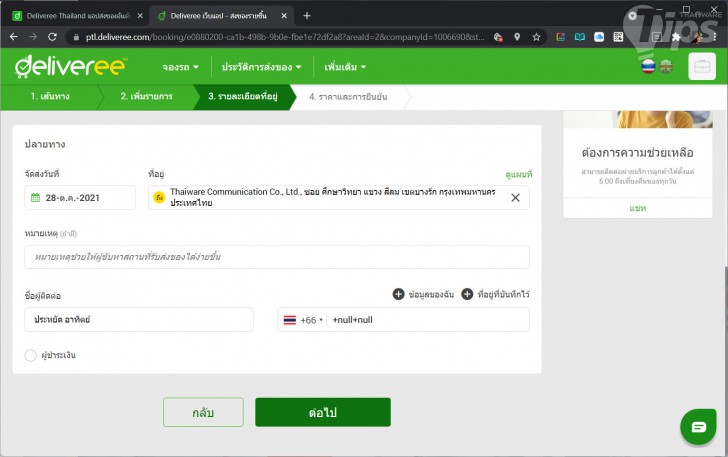
Task: Go to step 1 เส้นทาง
Action: pyautogui.click(x=50, y=97)
